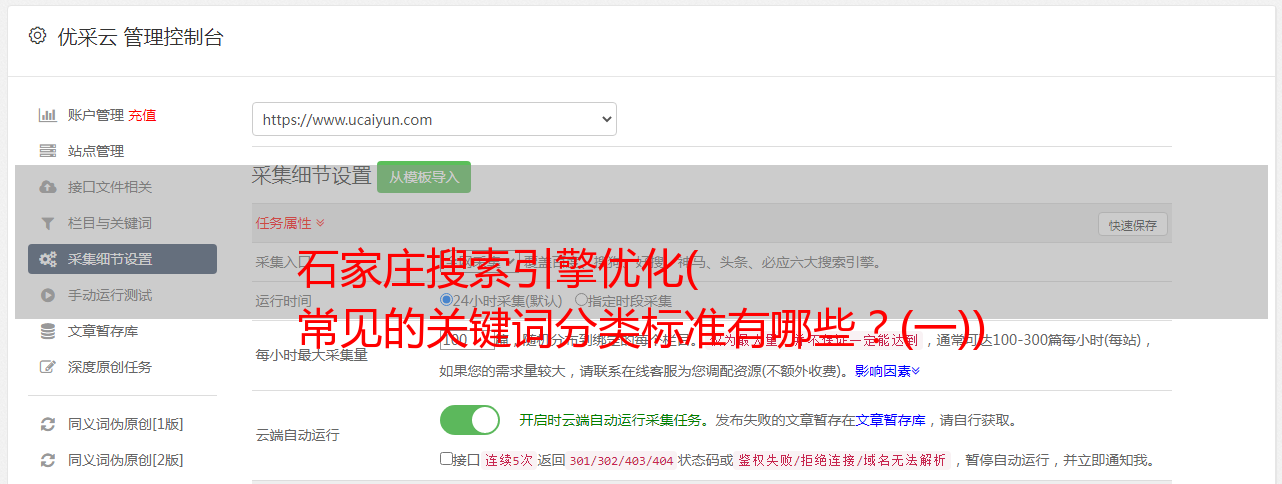Screen dimensions: 1282x484
Task: Click the 快速保存 button
Action: pos(1133,225)
